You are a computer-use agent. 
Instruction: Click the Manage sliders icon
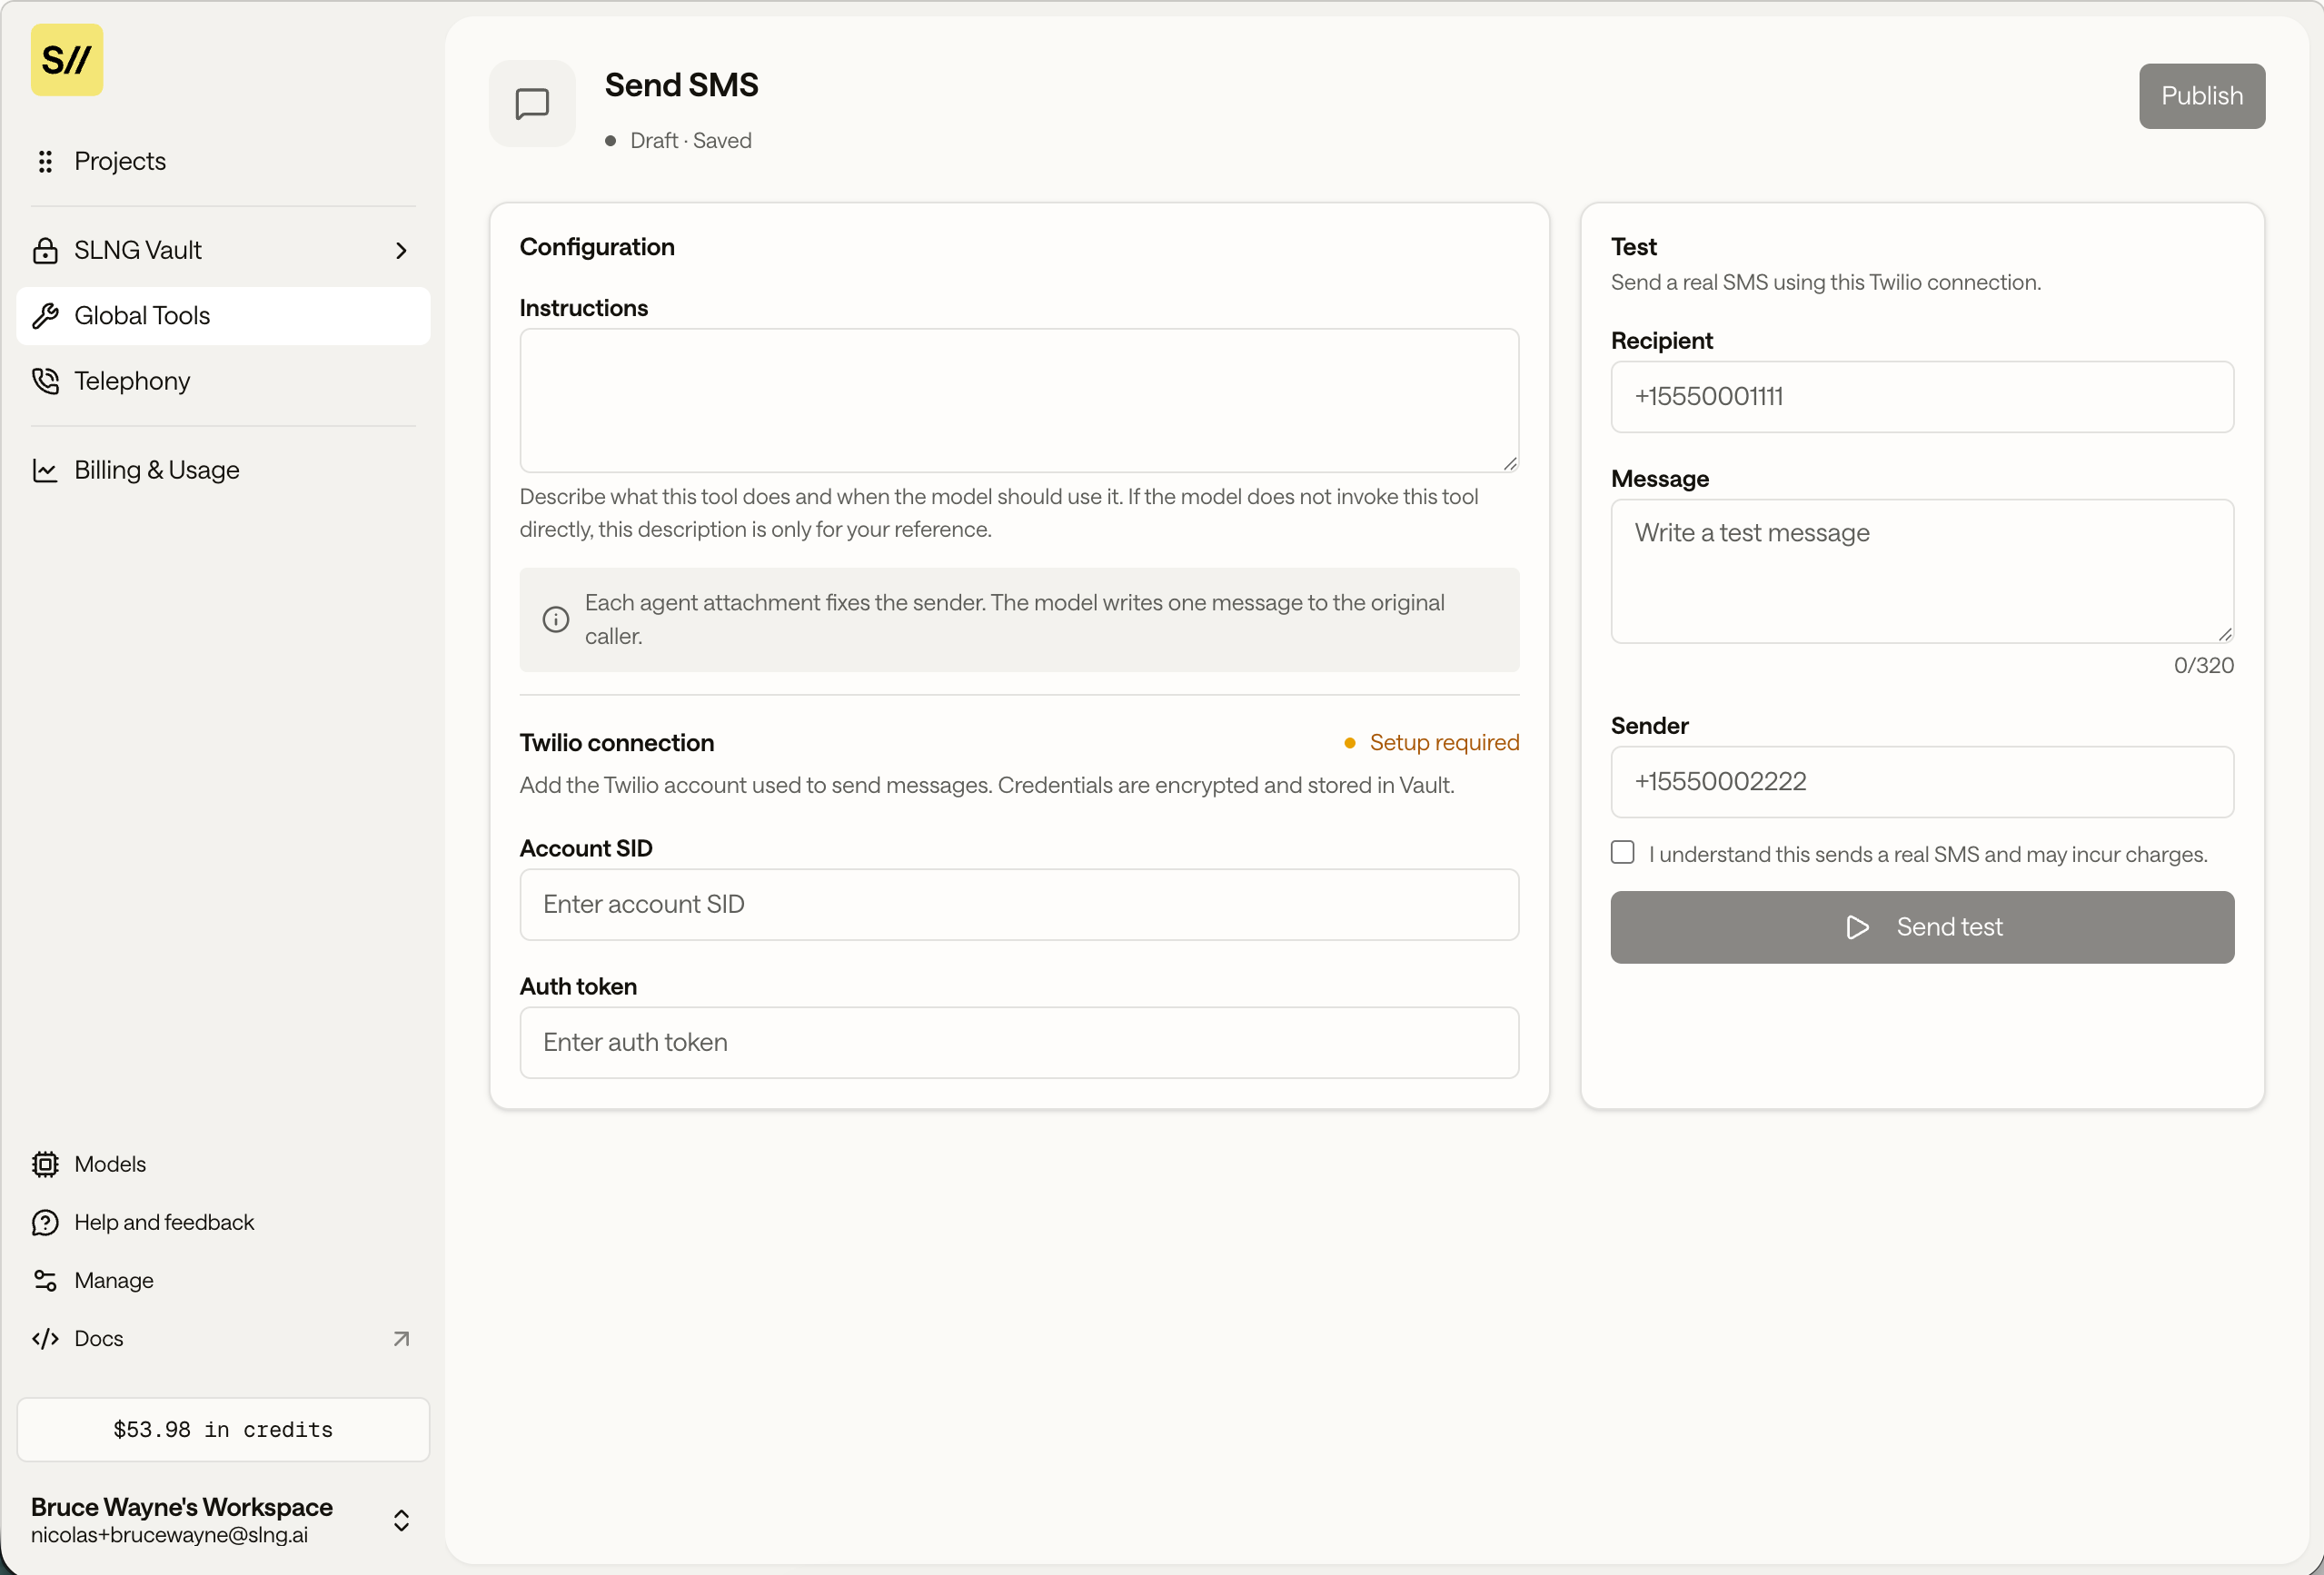(x=45, y=1280)
